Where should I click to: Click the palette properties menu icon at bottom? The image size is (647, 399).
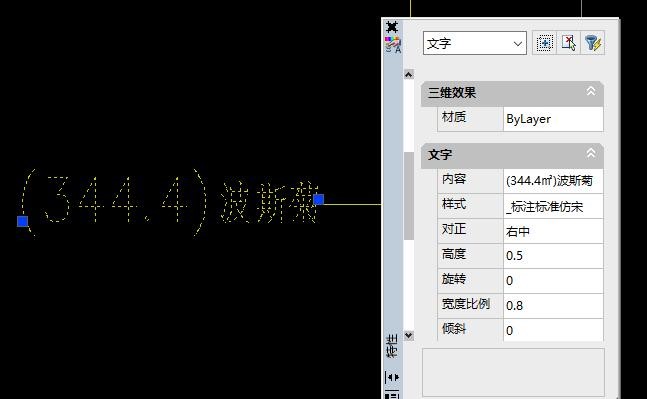pyautogui.click(x=392, y=395)
